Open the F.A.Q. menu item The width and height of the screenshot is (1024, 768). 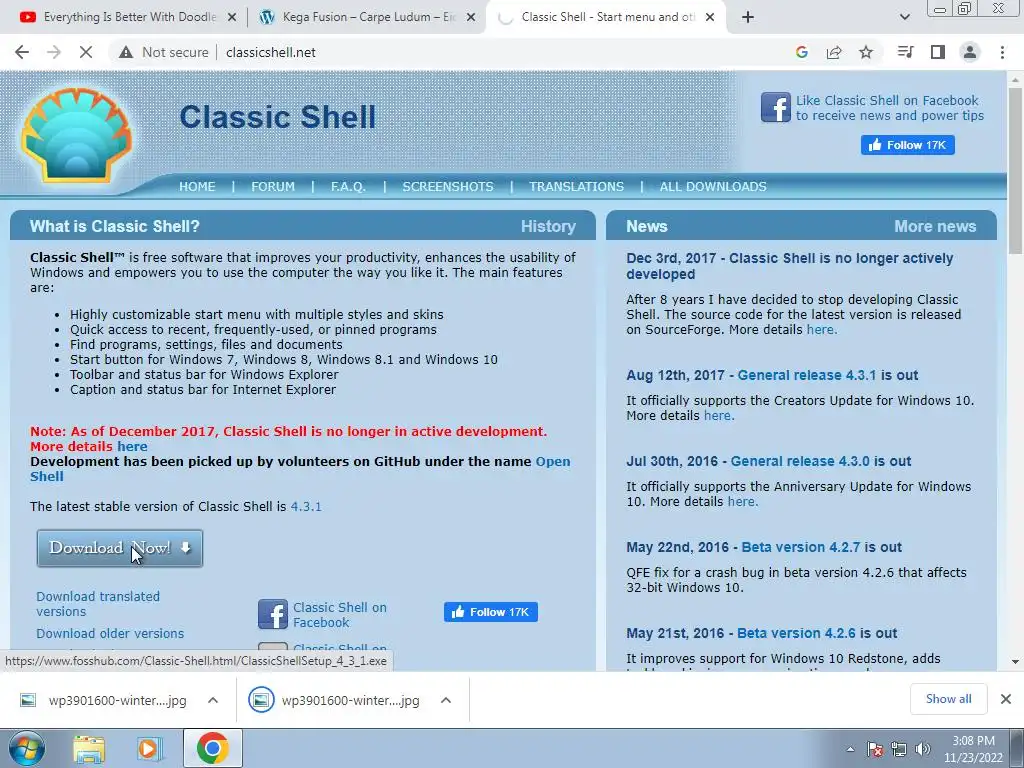(348, 187)
